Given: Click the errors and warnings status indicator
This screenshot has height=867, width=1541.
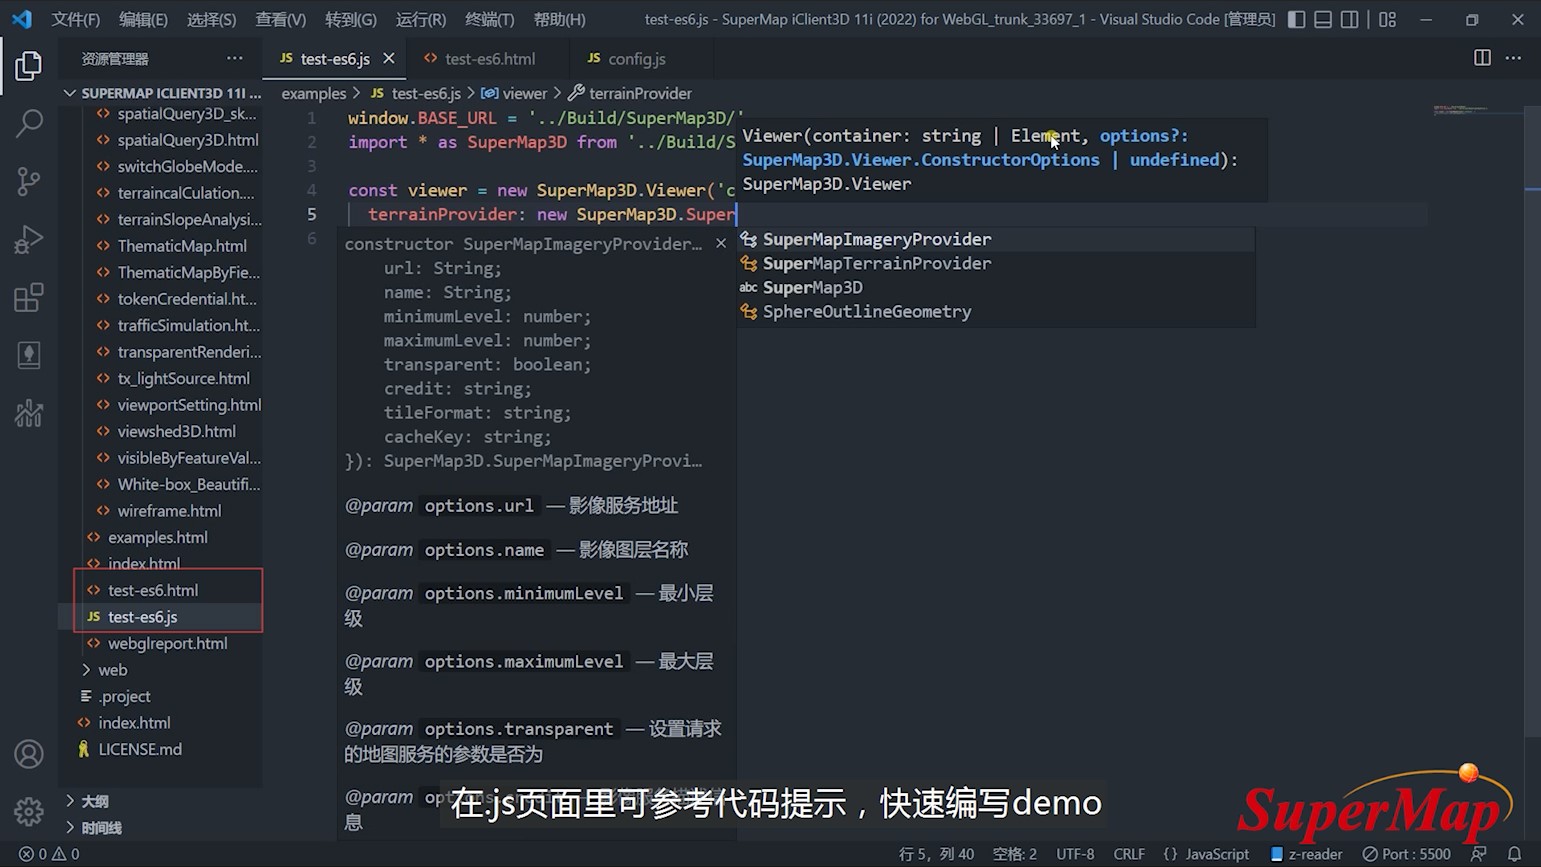Looking at the screenshot, I should (50, 854).
